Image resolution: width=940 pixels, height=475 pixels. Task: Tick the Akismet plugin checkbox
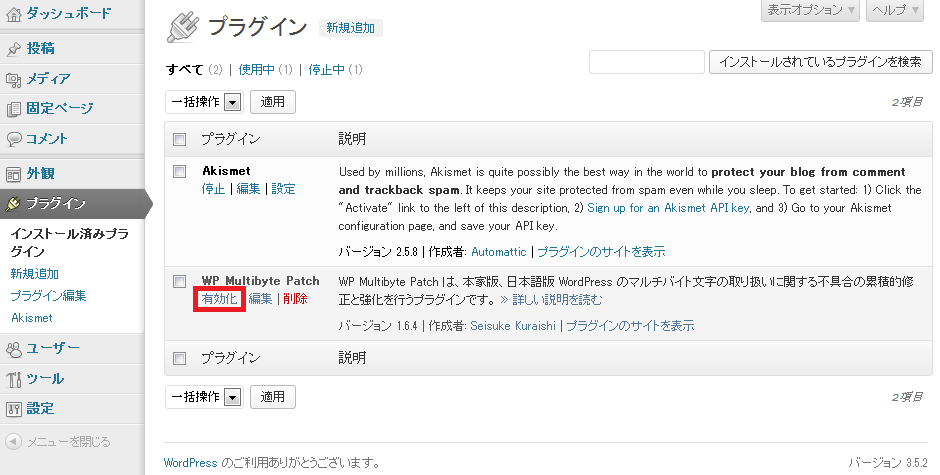tap(180, 171)
